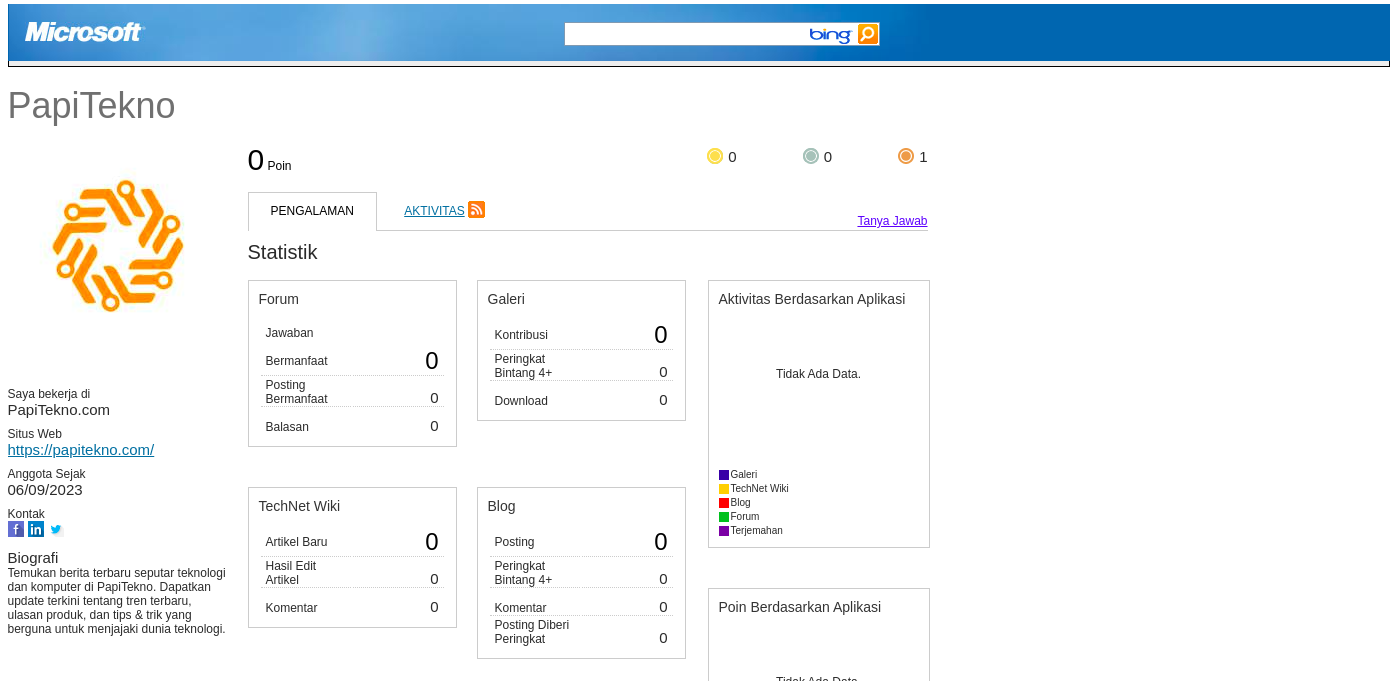Viewport: 1393px width, 681px height.
Task: Click the purple Terjemahan legend swatch
Action: pyautogui.click(x=724, y=531)
